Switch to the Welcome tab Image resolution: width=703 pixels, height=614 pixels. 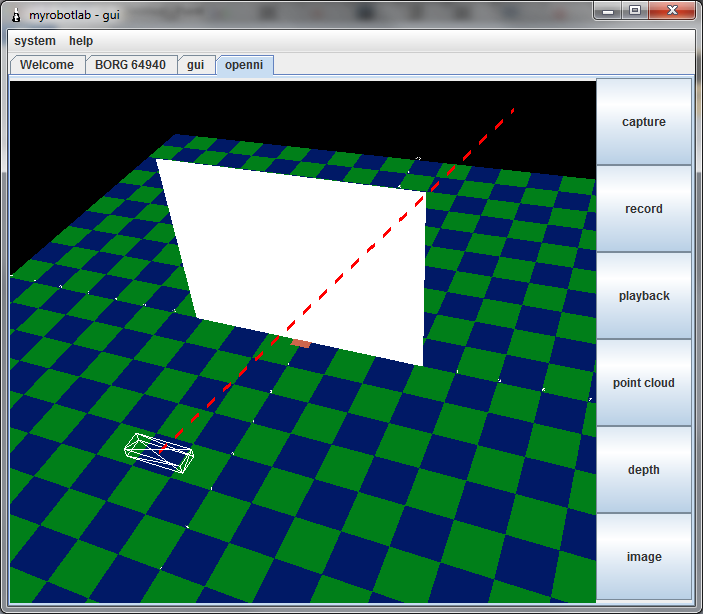click(47, 65)
